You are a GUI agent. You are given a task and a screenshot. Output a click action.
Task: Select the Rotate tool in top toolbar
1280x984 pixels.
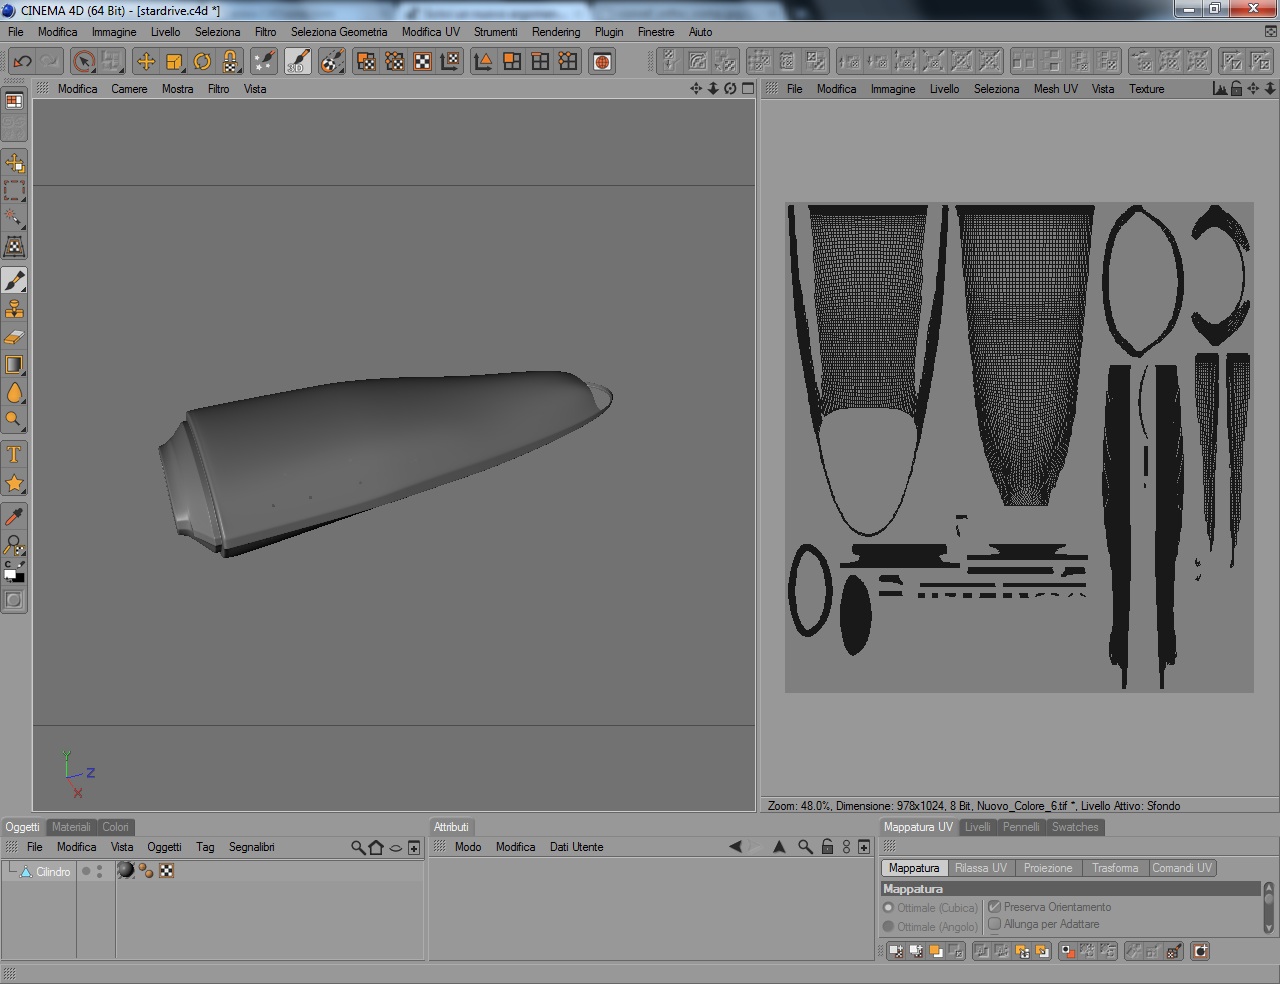click(x=202, y=62)
